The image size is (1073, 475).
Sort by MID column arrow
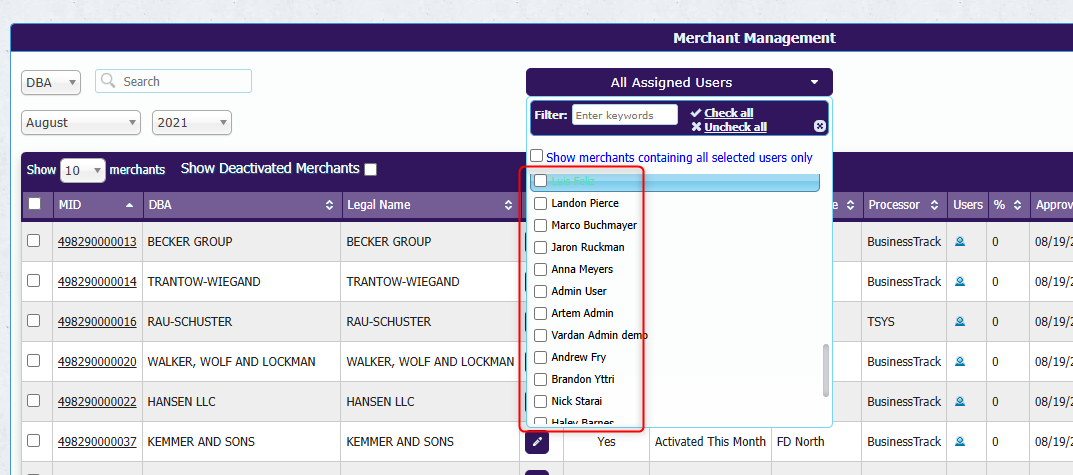[x=129, y=205]
